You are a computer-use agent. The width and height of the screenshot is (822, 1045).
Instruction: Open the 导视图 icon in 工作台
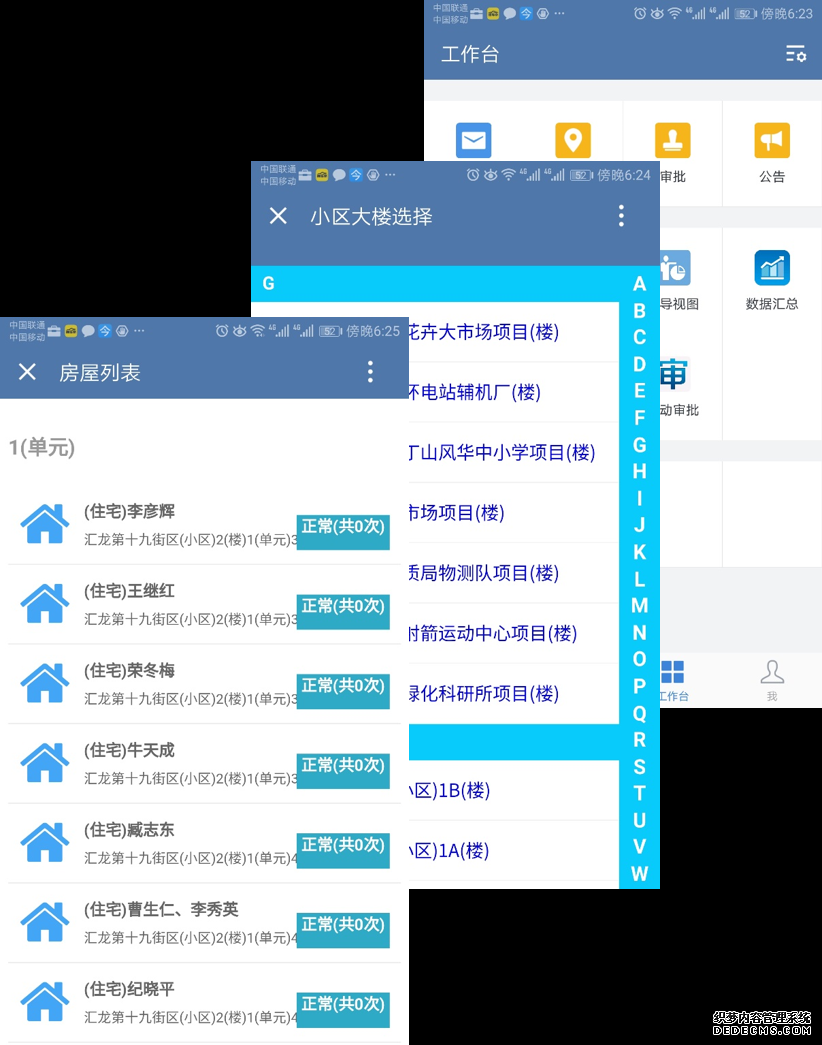675,268
